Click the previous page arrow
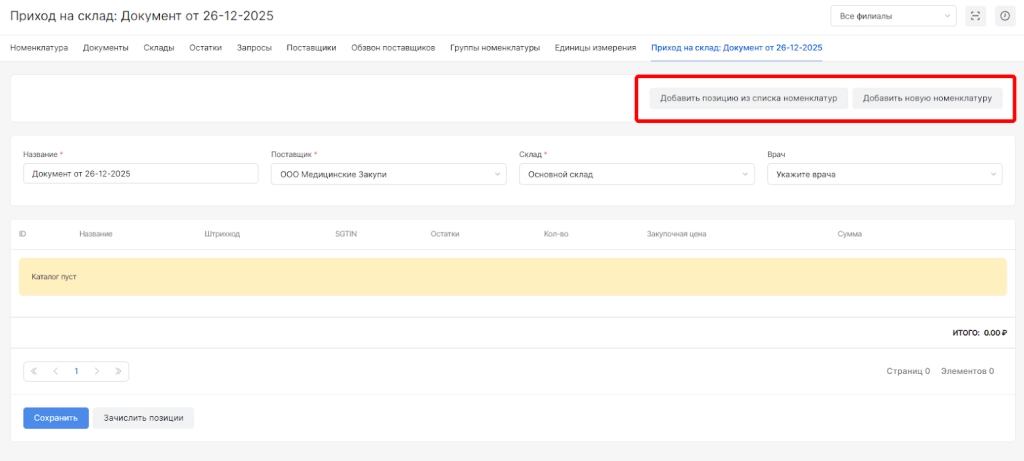Screen dimensions: 1024x461 55,371
